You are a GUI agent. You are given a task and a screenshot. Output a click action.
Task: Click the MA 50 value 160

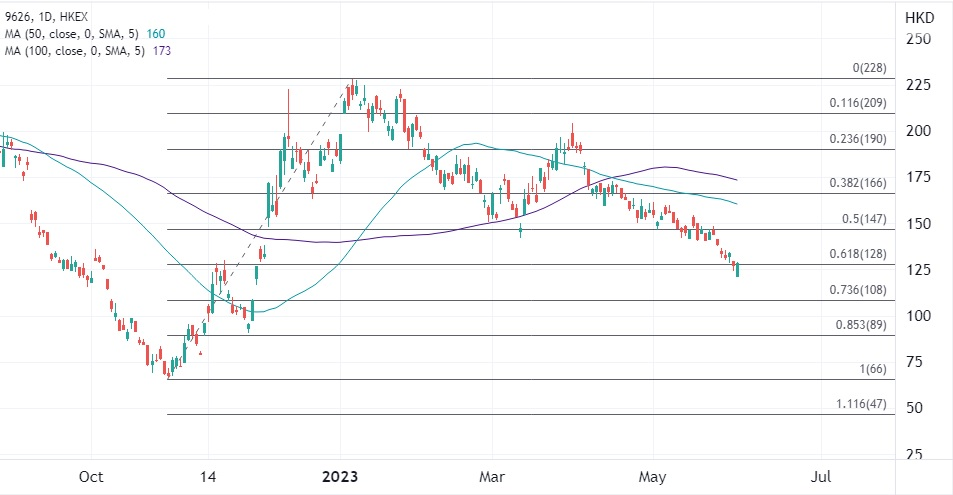click(156, 34)
